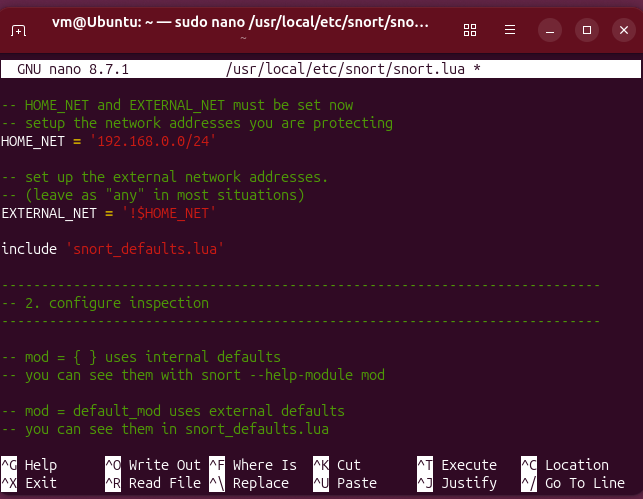Click comment 'mod = default_mod uses external defaults'
This screenshot has width=643, height=499.
click(x=173, y=411)
